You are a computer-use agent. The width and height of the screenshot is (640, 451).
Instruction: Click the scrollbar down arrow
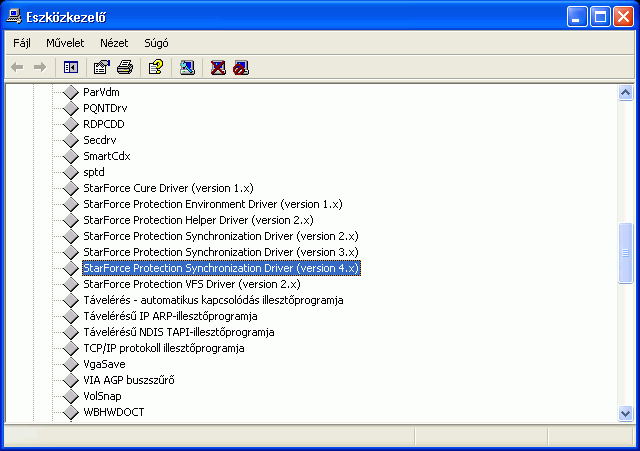click(x=626, y=413)
